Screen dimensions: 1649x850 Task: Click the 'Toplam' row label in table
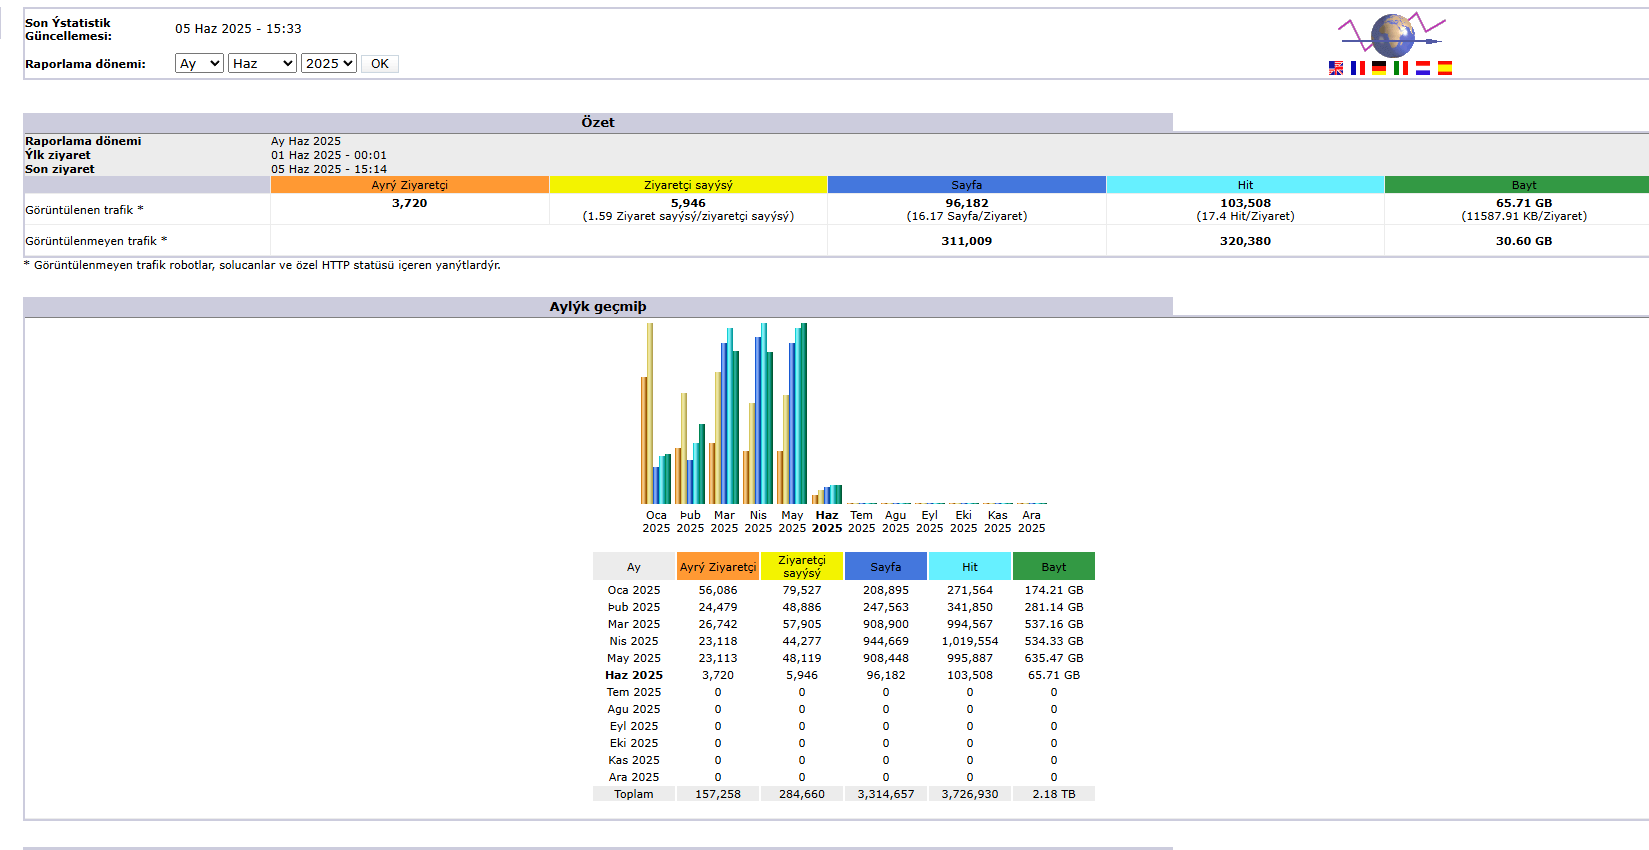(x=634, y=794)
